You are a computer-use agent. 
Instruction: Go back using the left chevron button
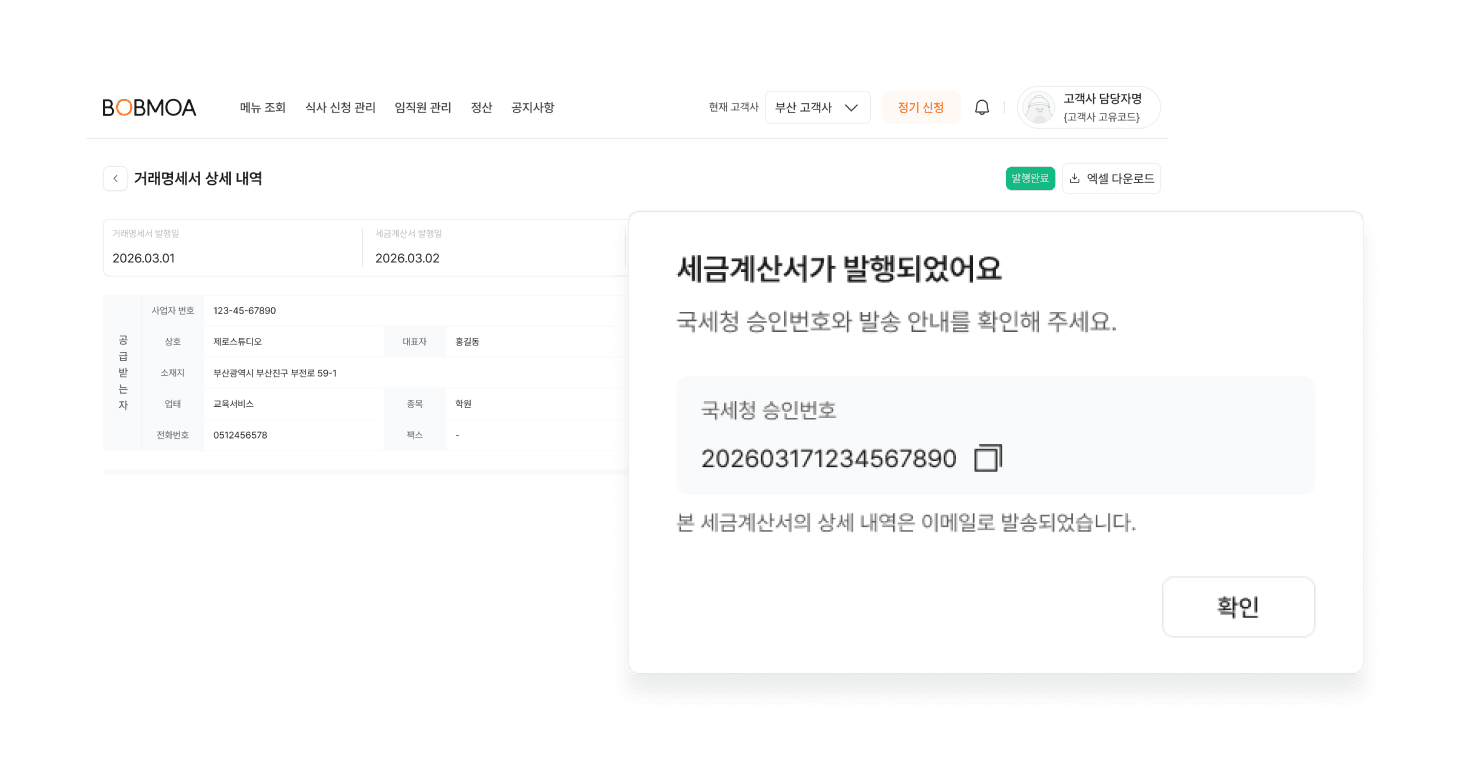(x=115, y=179)
